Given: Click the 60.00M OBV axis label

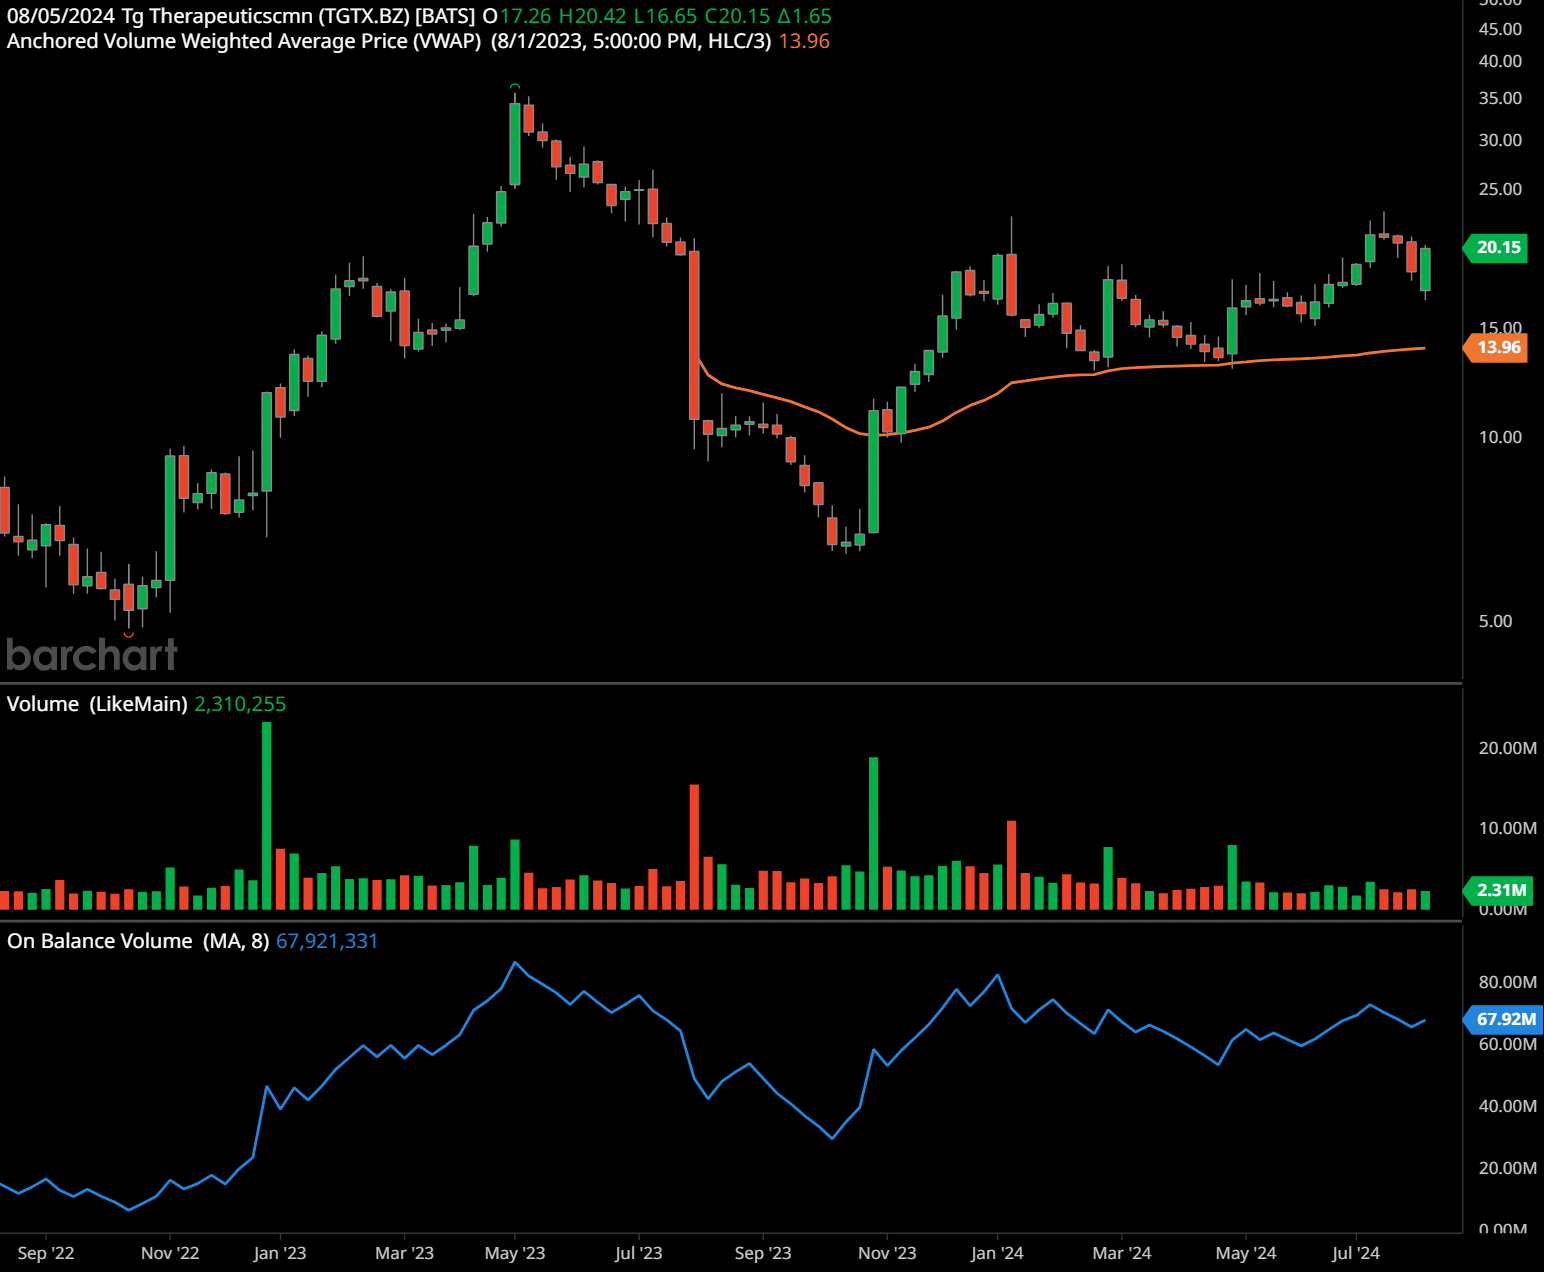Looking at the screenshot, I should click(x=1507, y=1044).
